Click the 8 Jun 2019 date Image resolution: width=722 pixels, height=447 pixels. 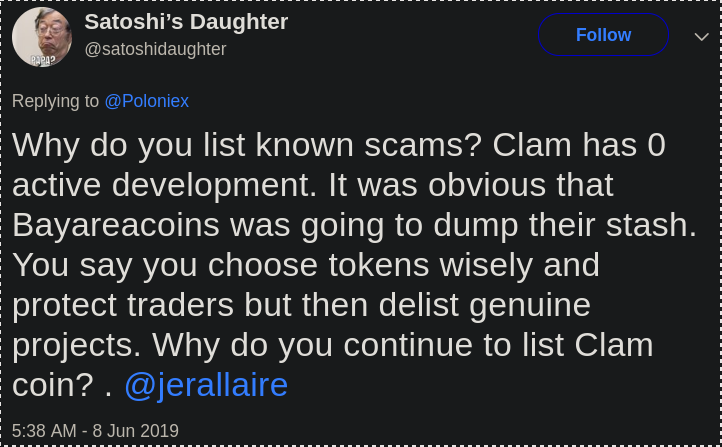pyautogui.click(x=135, y=431)
